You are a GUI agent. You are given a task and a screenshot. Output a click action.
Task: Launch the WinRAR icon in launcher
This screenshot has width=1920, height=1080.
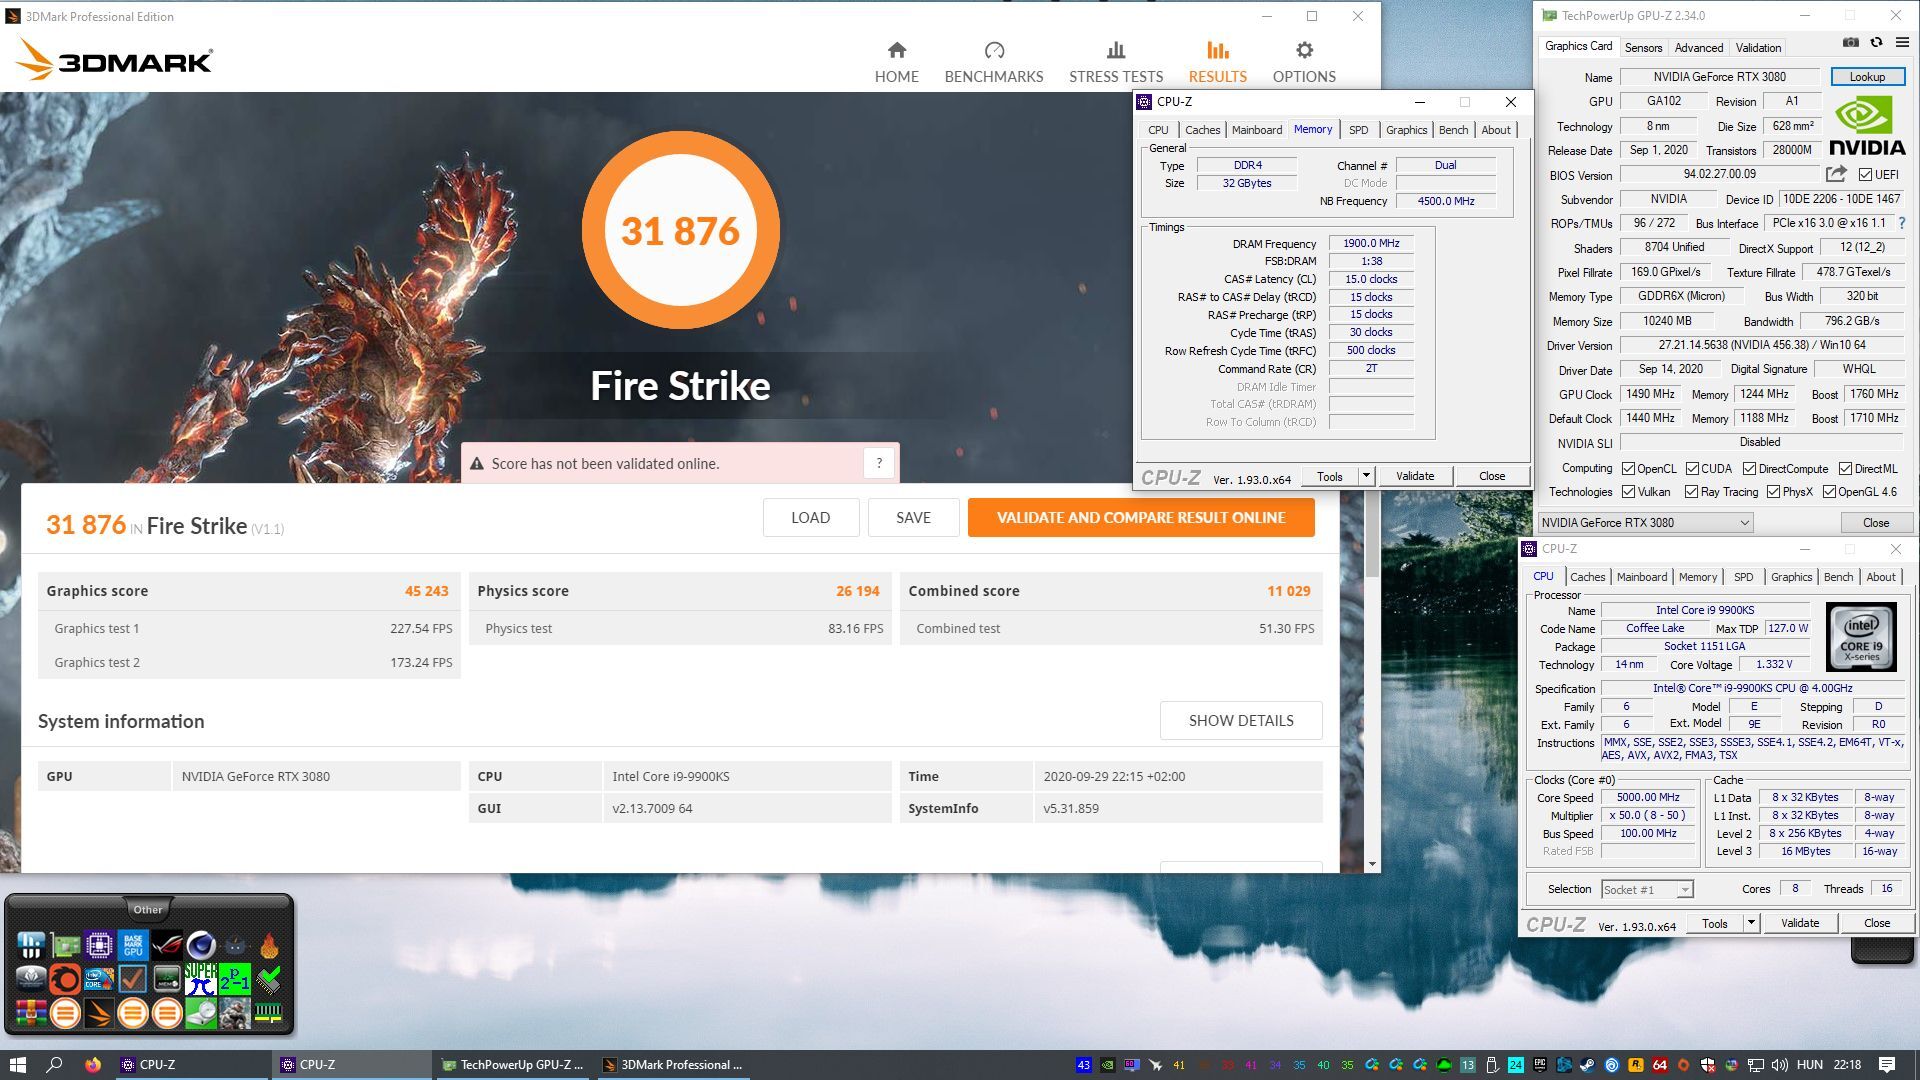[x=31, y=1013]
